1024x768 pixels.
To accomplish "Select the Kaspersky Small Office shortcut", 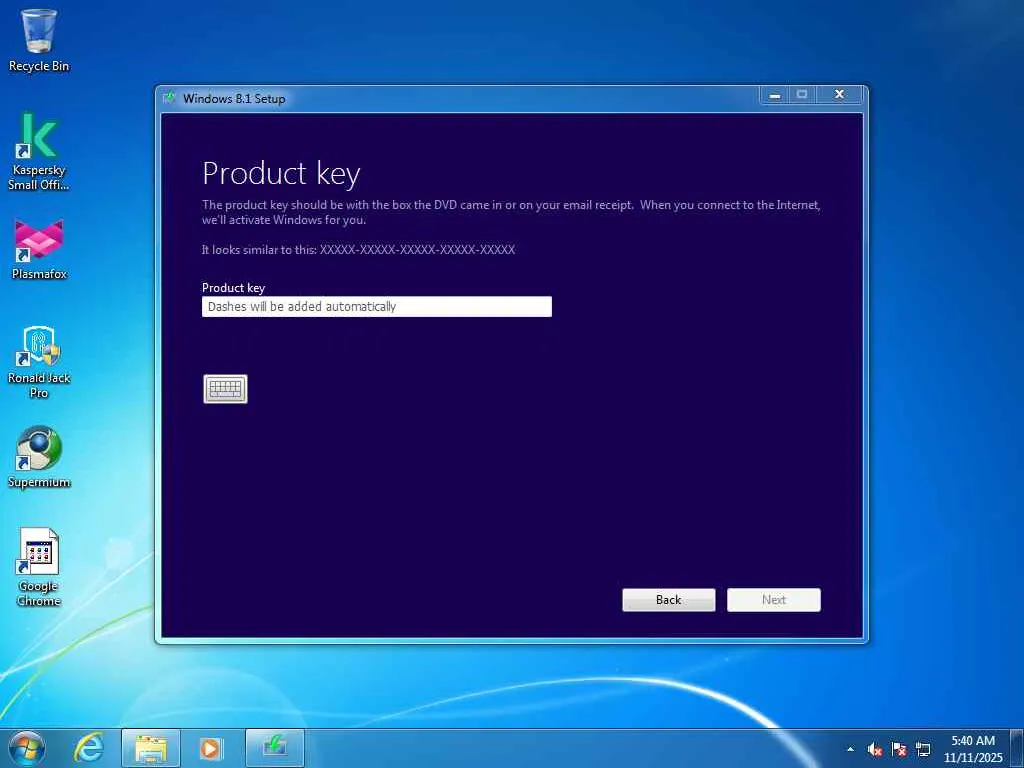I will [x=39, y=152].
